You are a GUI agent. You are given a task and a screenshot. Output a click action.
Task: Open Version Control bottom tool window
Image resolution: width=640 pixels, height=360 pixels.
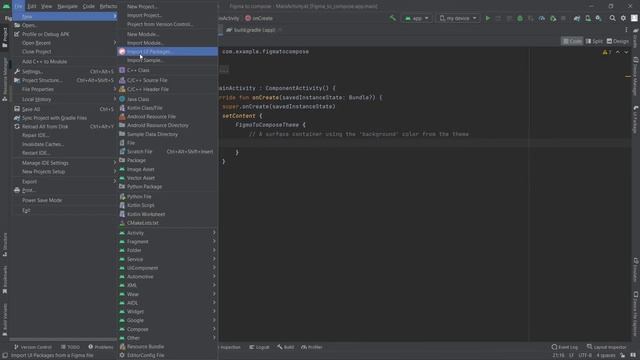point(33,347)
